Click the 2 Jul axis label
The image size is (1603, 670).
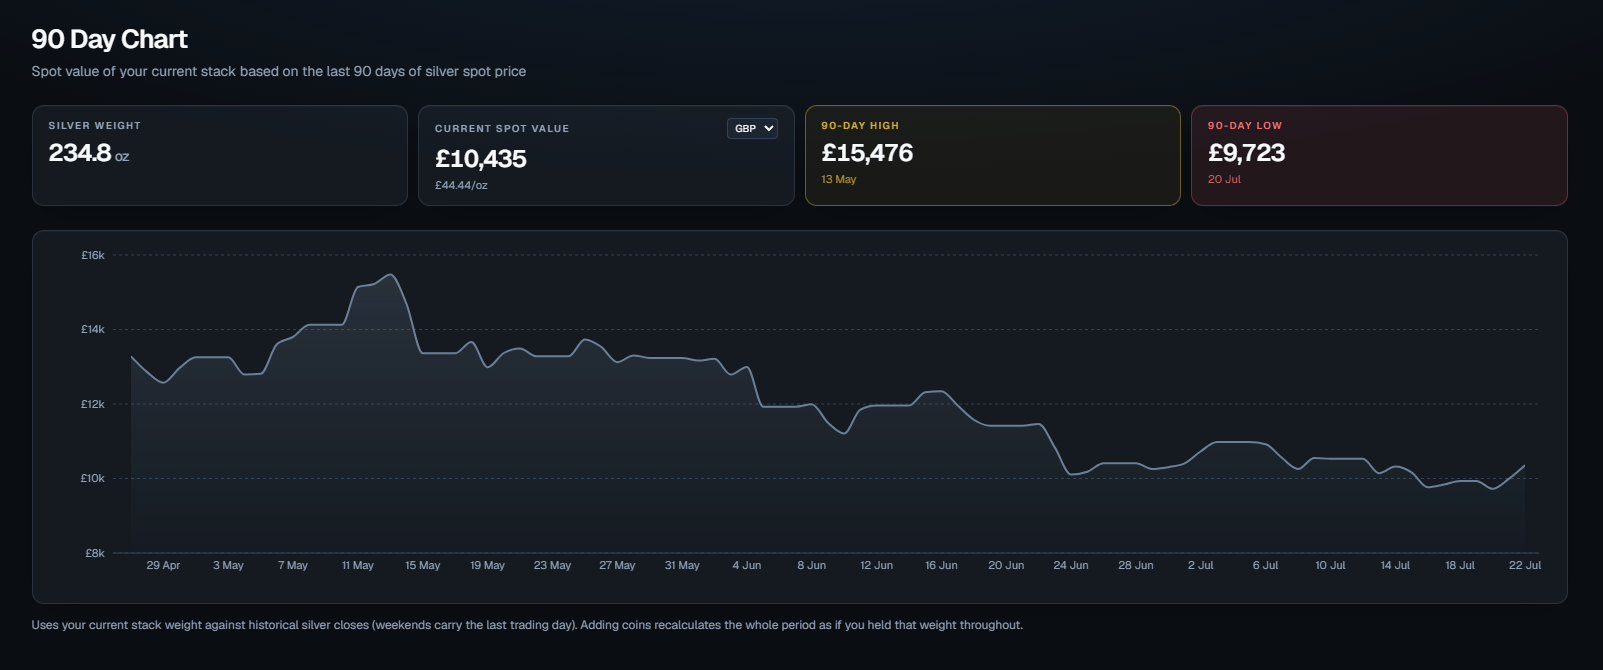1201,566
